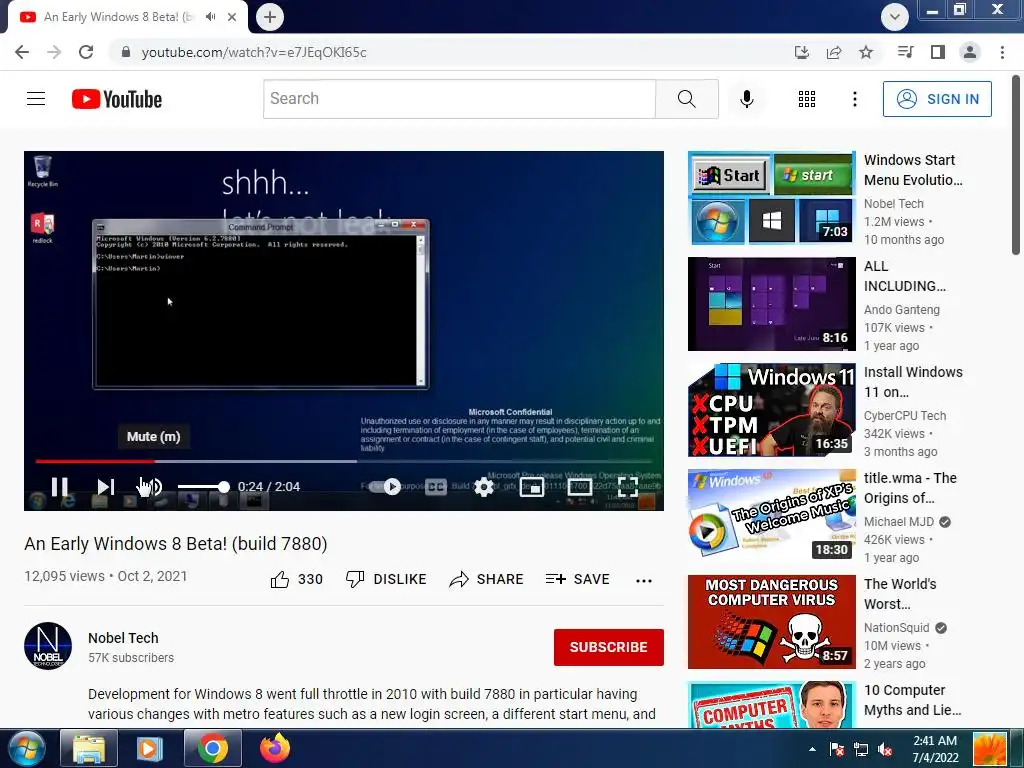
Task: Install/download page icon in address bar
Action: tap(801, 52)
